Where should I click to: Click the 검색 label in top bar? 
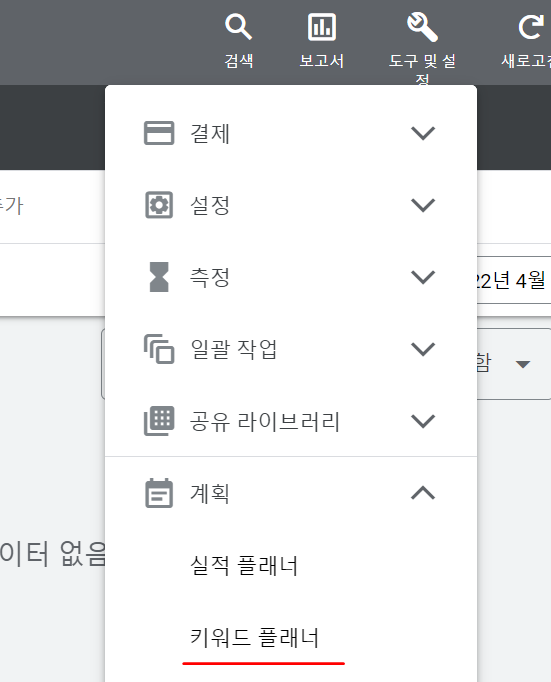point(239,60)
